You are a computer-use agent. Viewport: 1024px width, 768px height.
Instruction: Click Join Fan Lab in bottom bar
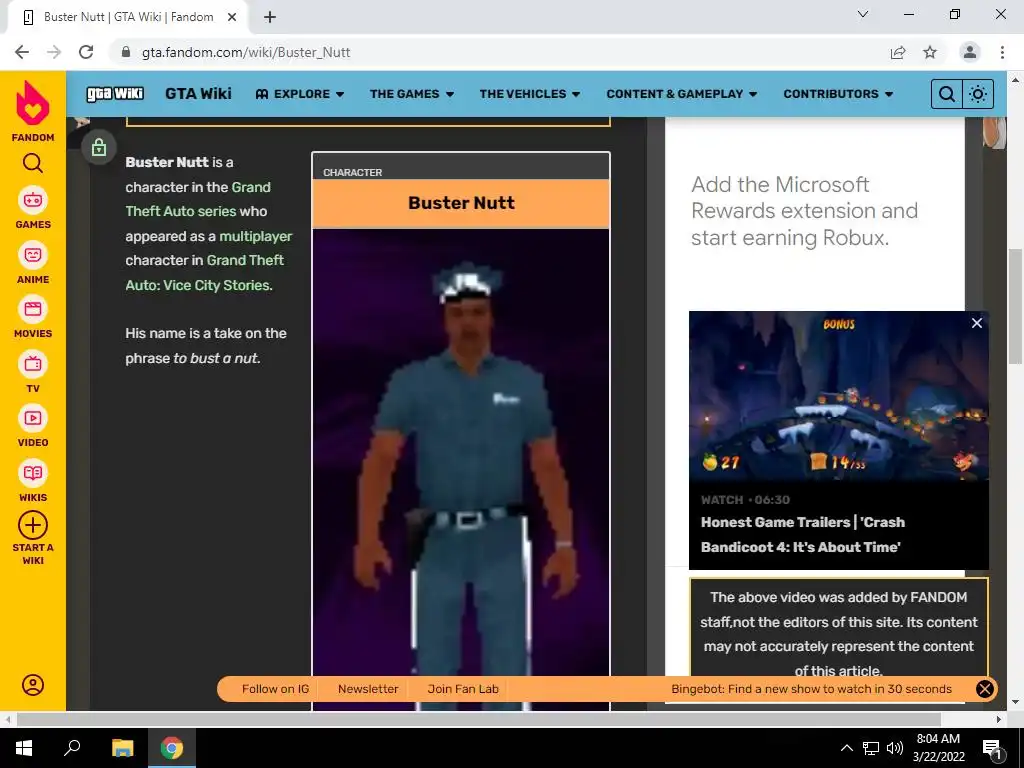coord(463,689)
